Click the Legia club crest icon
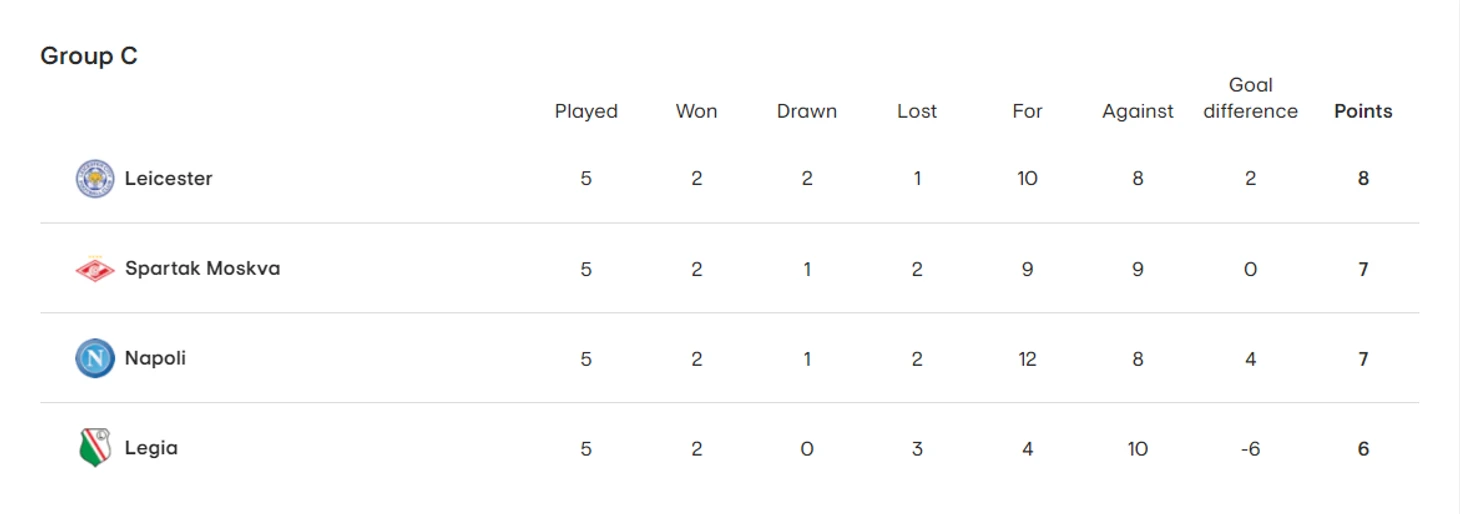The width and height of the screenshot is (1460, 514). click(x=95, y=448)
